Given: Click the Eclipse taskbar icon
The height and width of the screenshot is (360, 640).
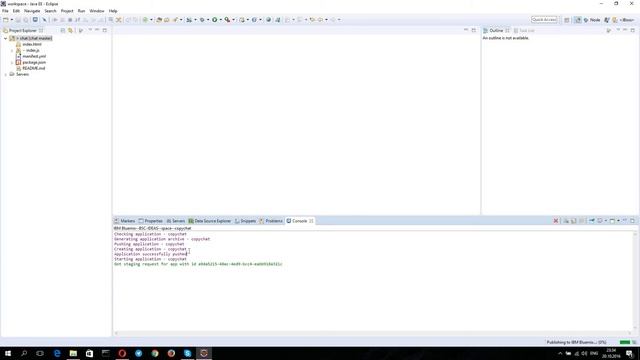Looking at the screenshot, I should tap(204, 353).
